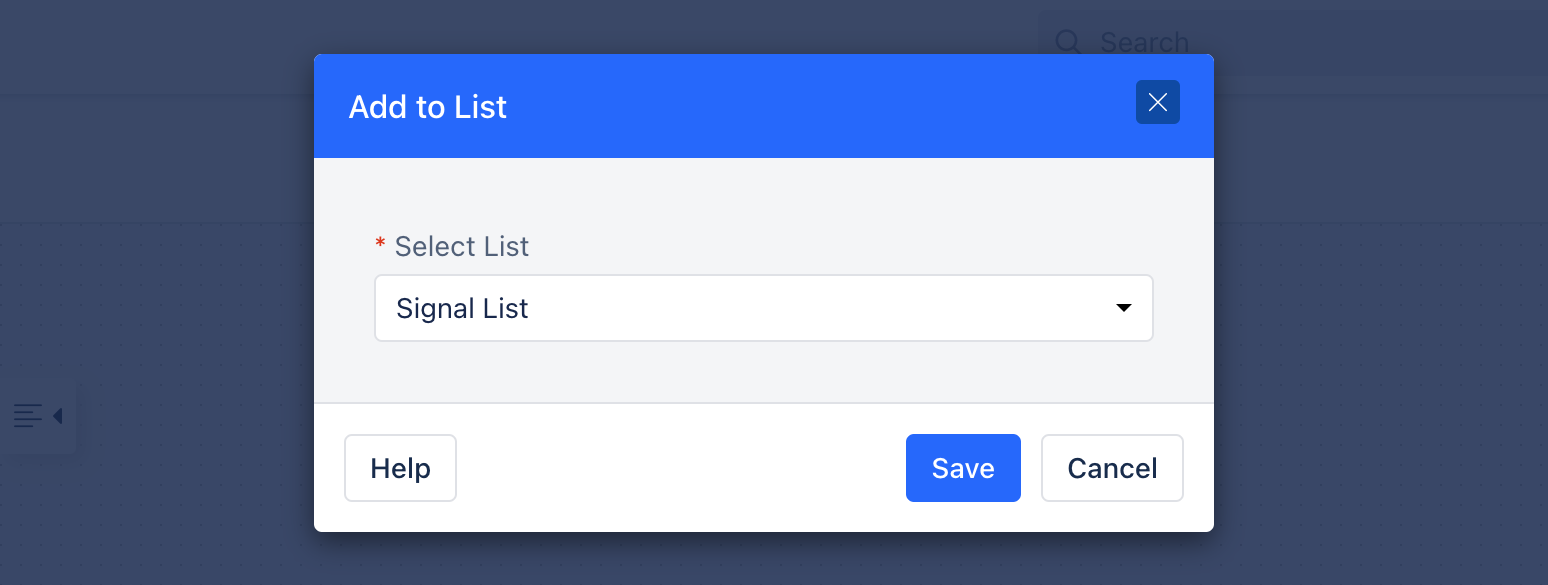The height and width of the screenshot is (585, 1548).
Task: Save the list selection
Action: coord(963,468)
